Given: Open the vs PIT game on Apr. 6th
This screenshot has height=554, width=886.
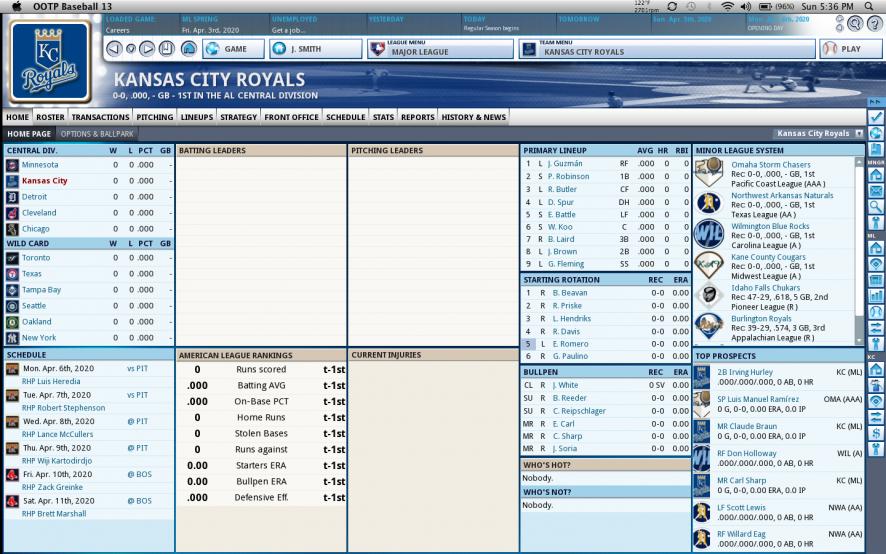Looking at the screenshot, I should tap(137, 369).
